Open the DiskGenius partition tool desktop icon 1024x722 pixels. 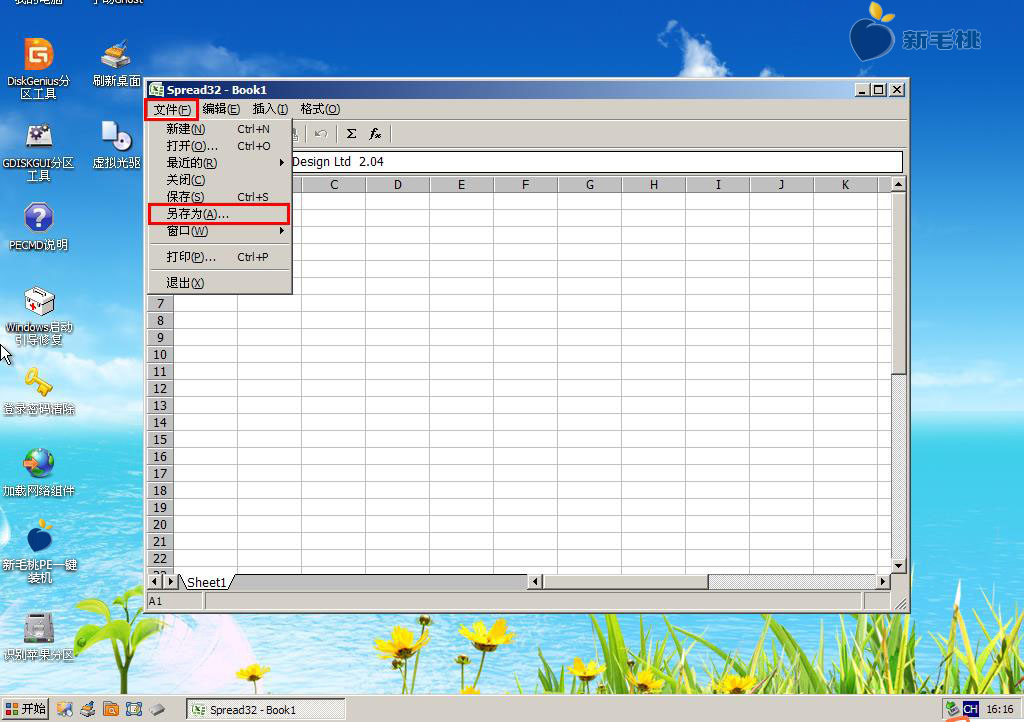pos(39,68)
